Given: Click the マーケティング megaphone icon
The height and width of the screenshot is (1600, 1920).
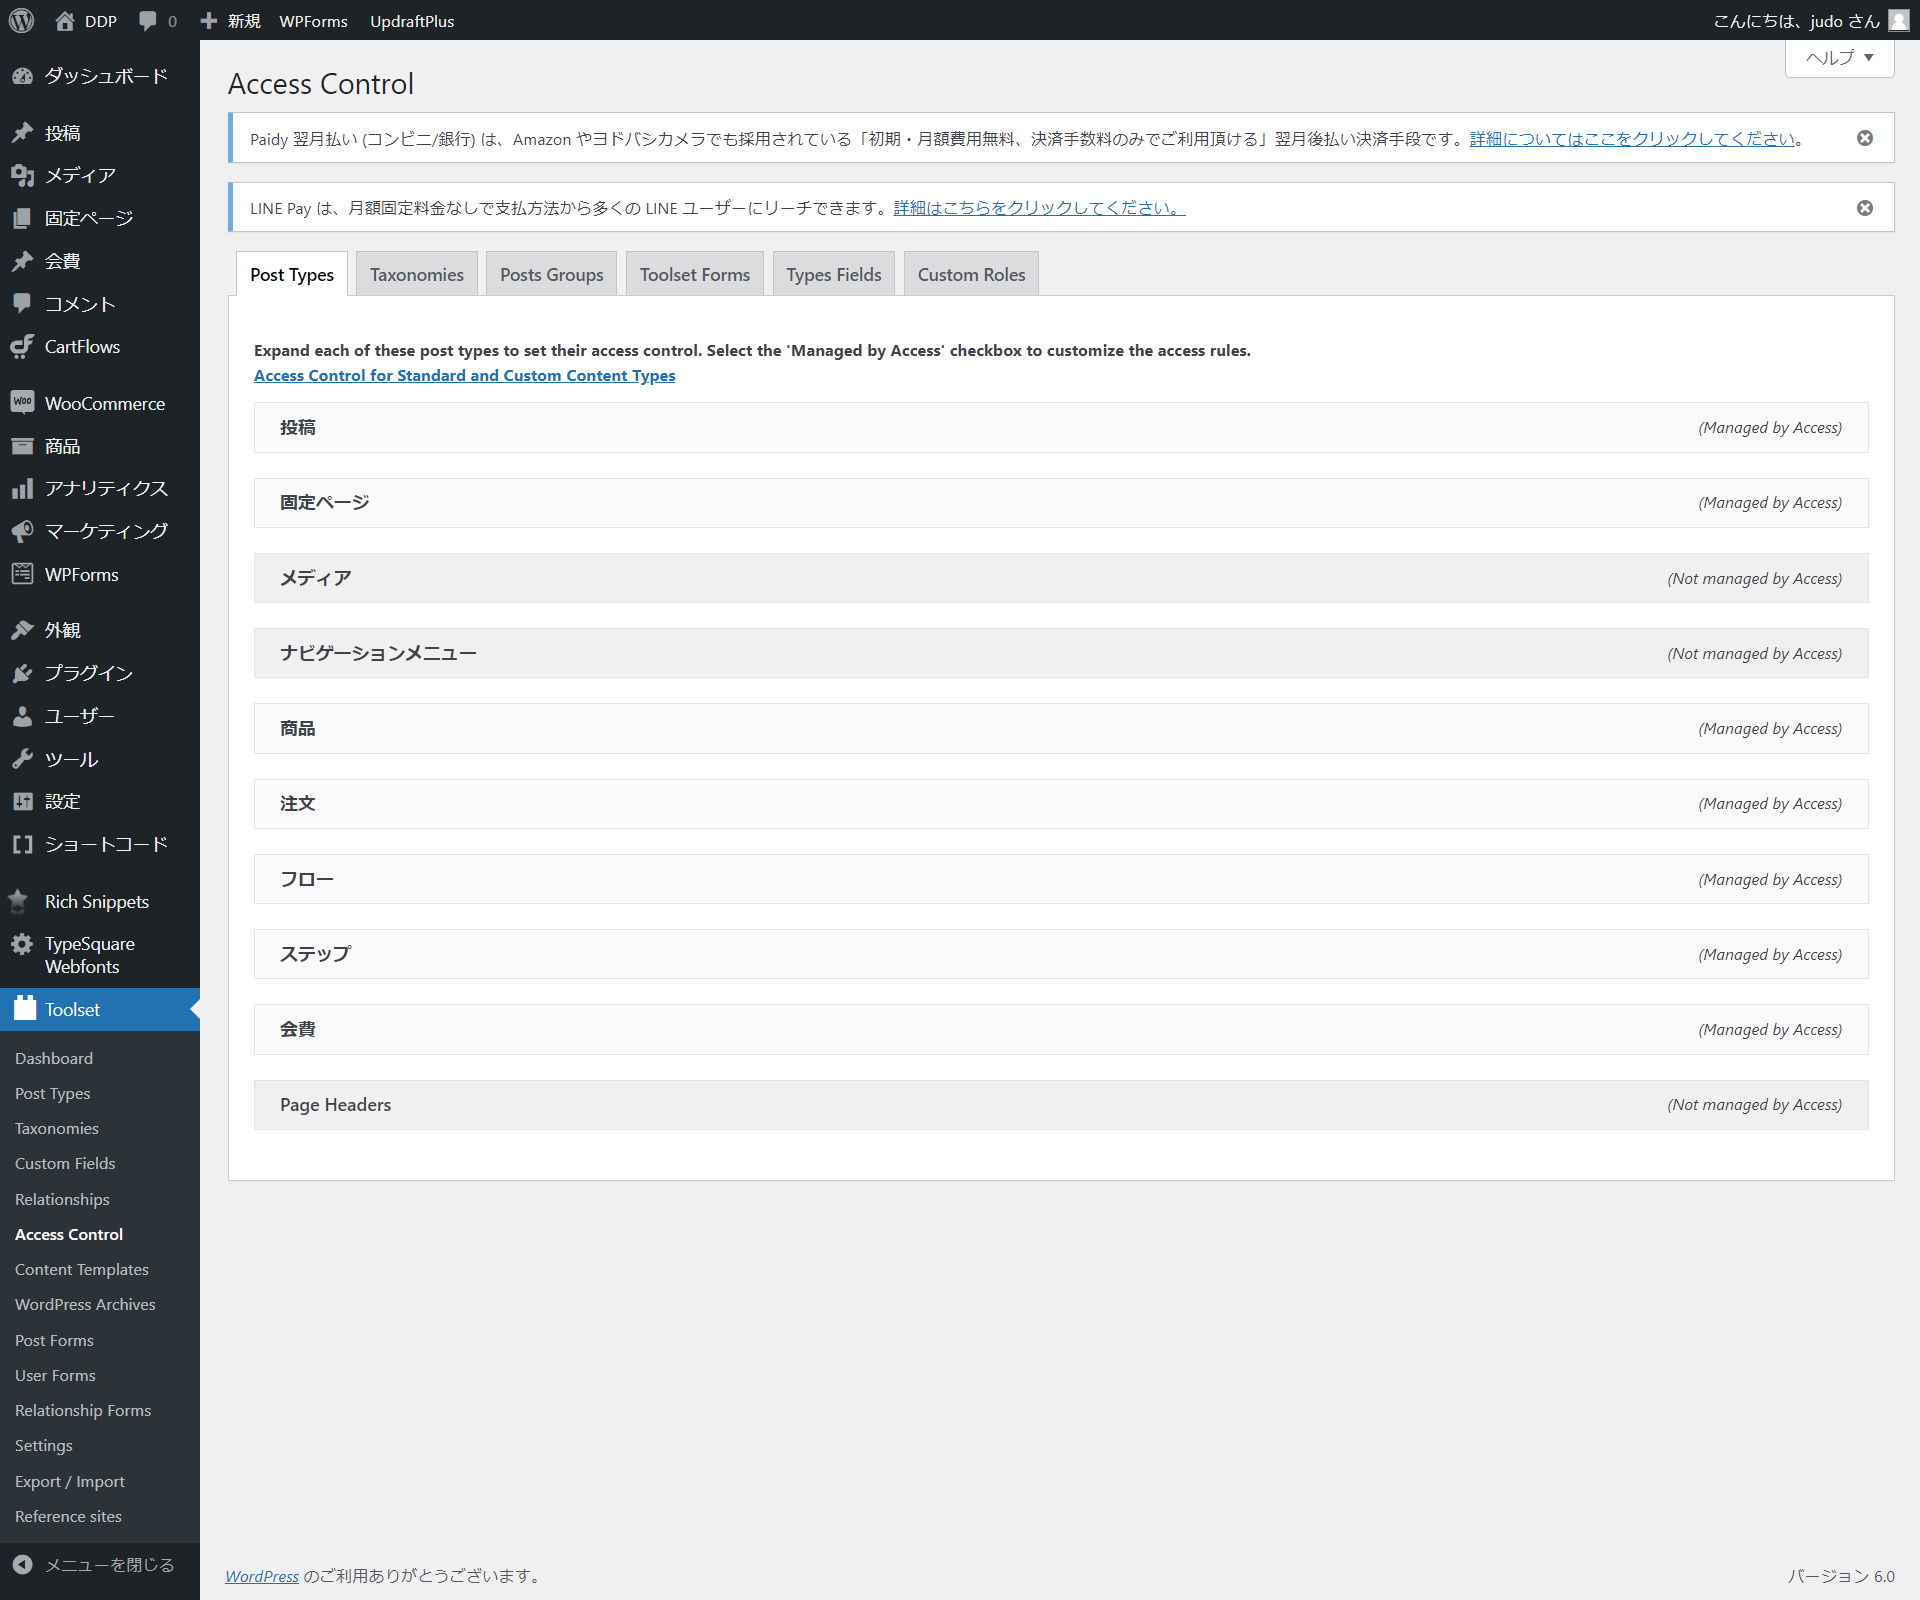Looking at the screenshot, I should [x=22, y=531].
